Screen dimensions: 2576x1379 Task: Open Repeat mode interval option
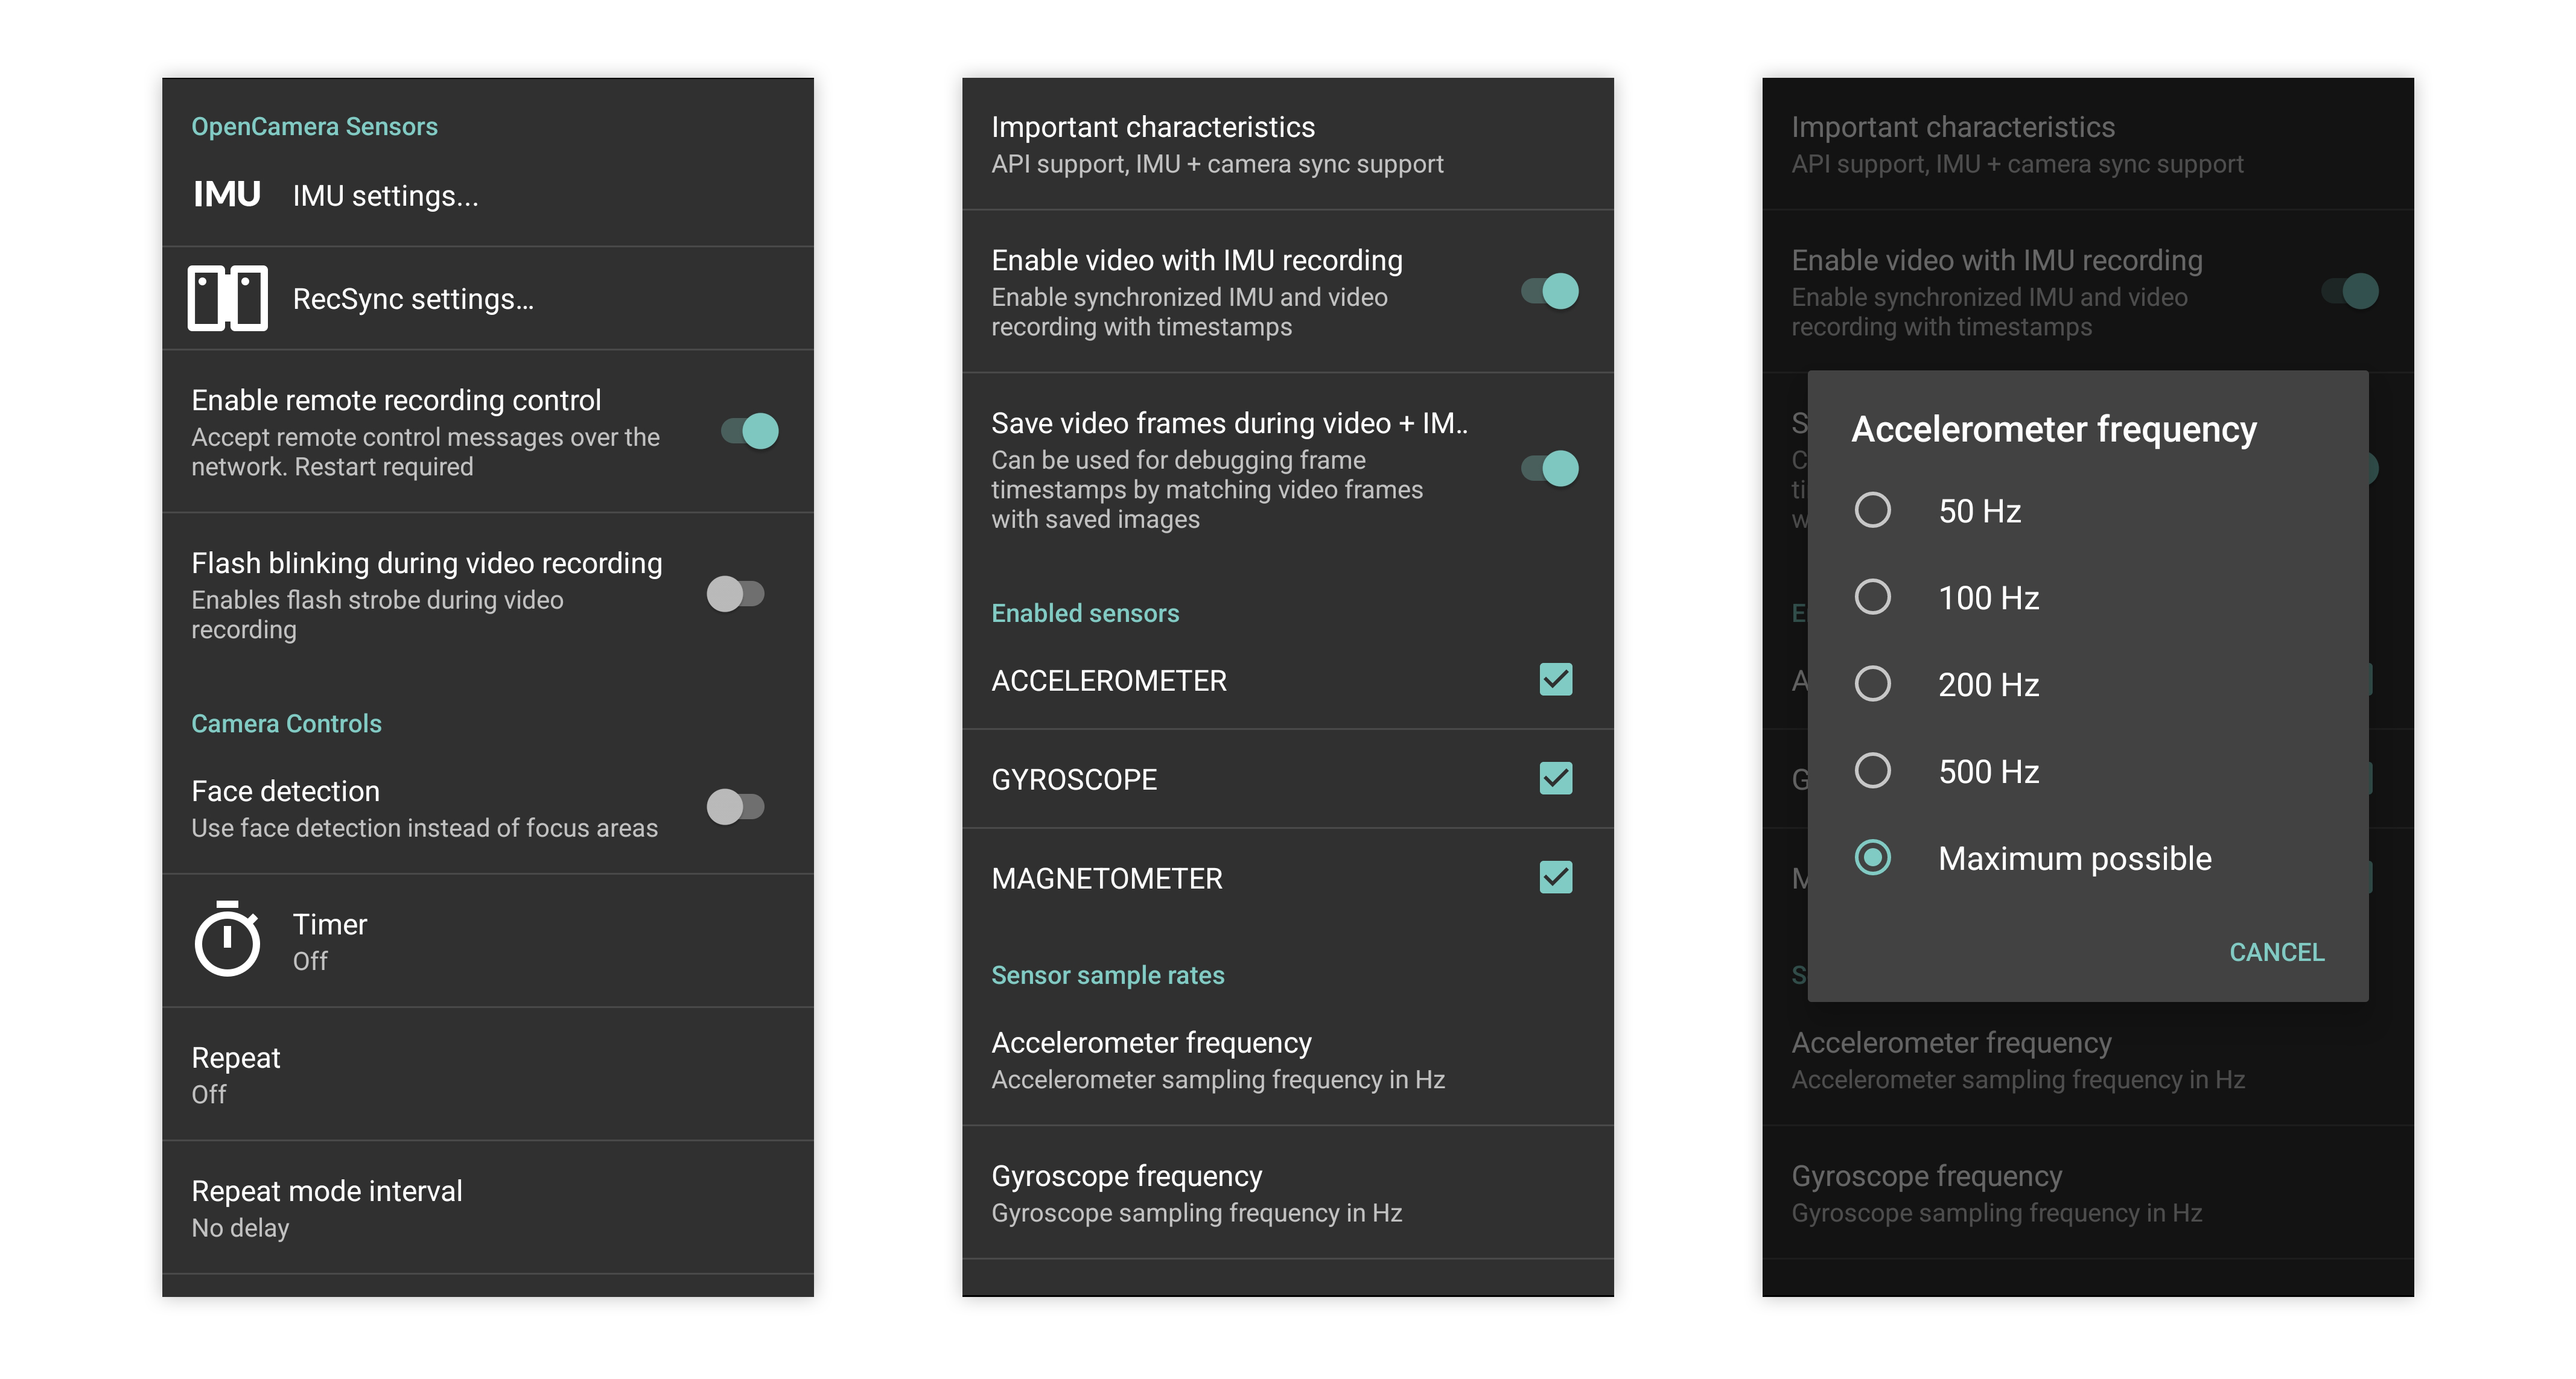[x=327, y=1208]
